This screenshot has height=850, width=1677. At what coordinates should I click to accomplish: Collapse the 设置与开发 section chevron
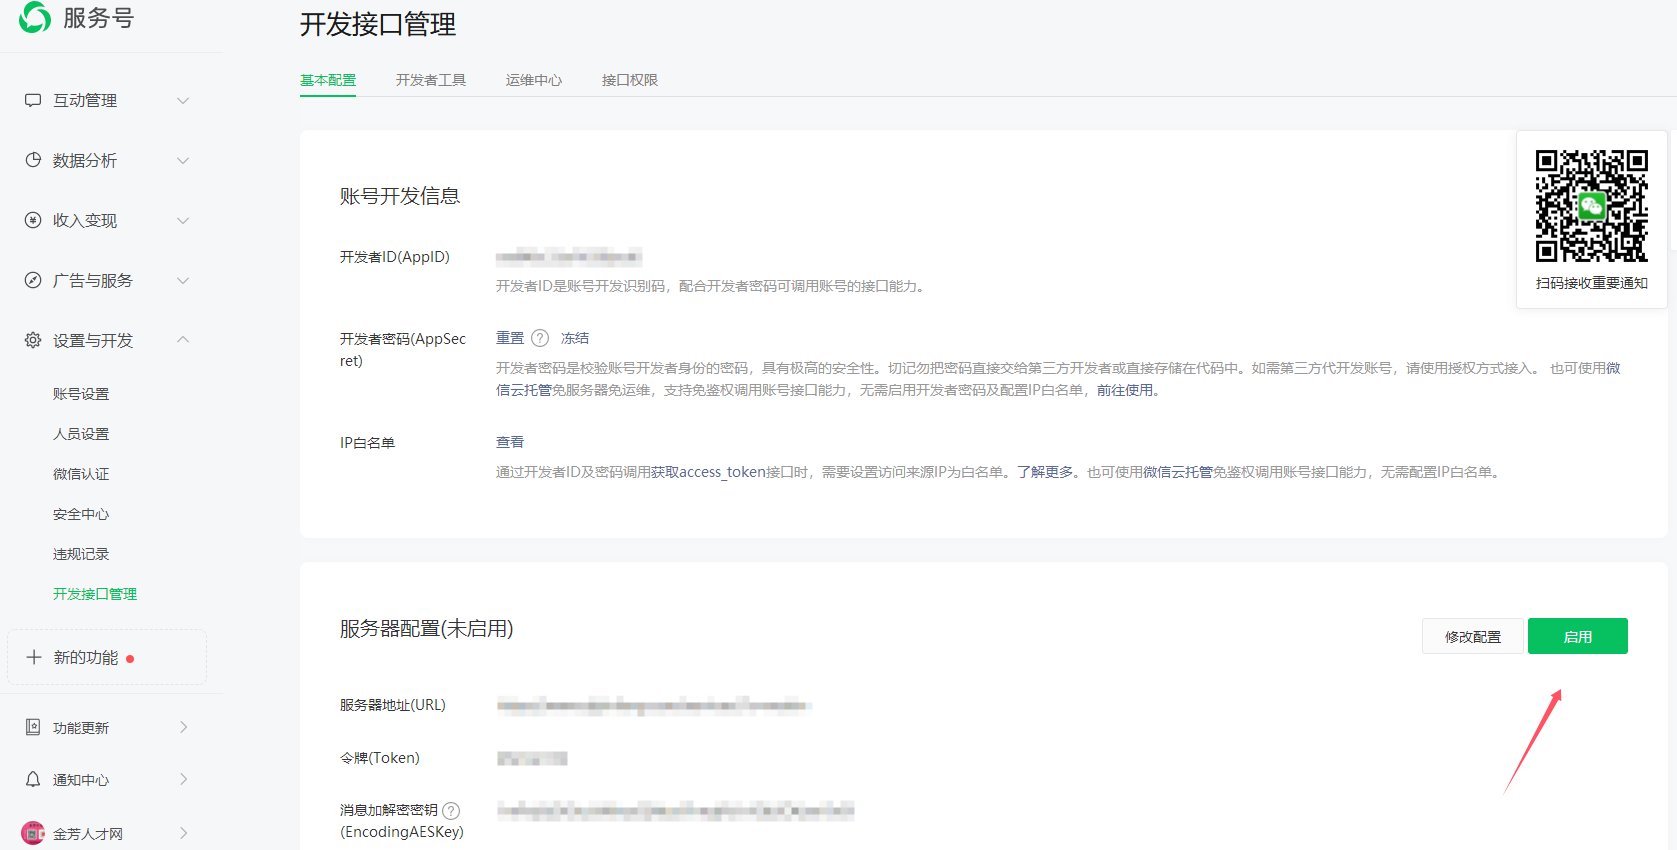tap(183, 340)
